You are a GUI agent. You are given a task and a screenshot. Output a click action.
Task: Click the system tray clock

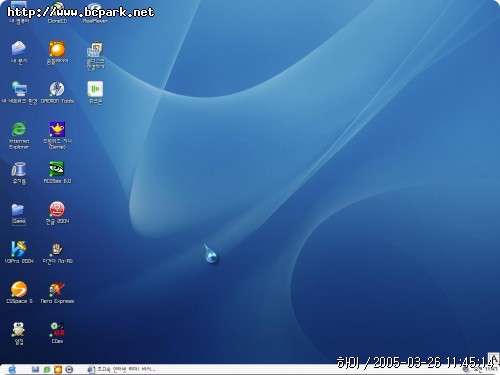click(x=486, y=369)
